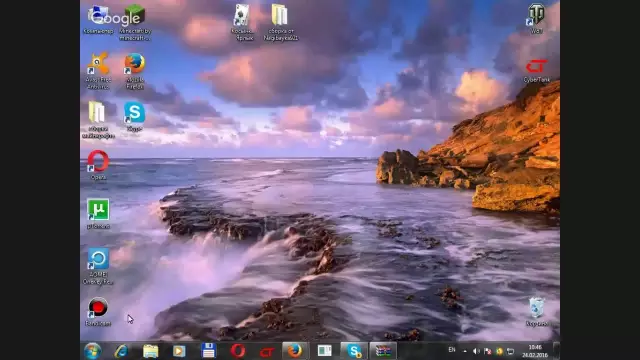Click the blue floppy disk taskbar icon
The height and width of the screenshot is (360, 640).
209,351
